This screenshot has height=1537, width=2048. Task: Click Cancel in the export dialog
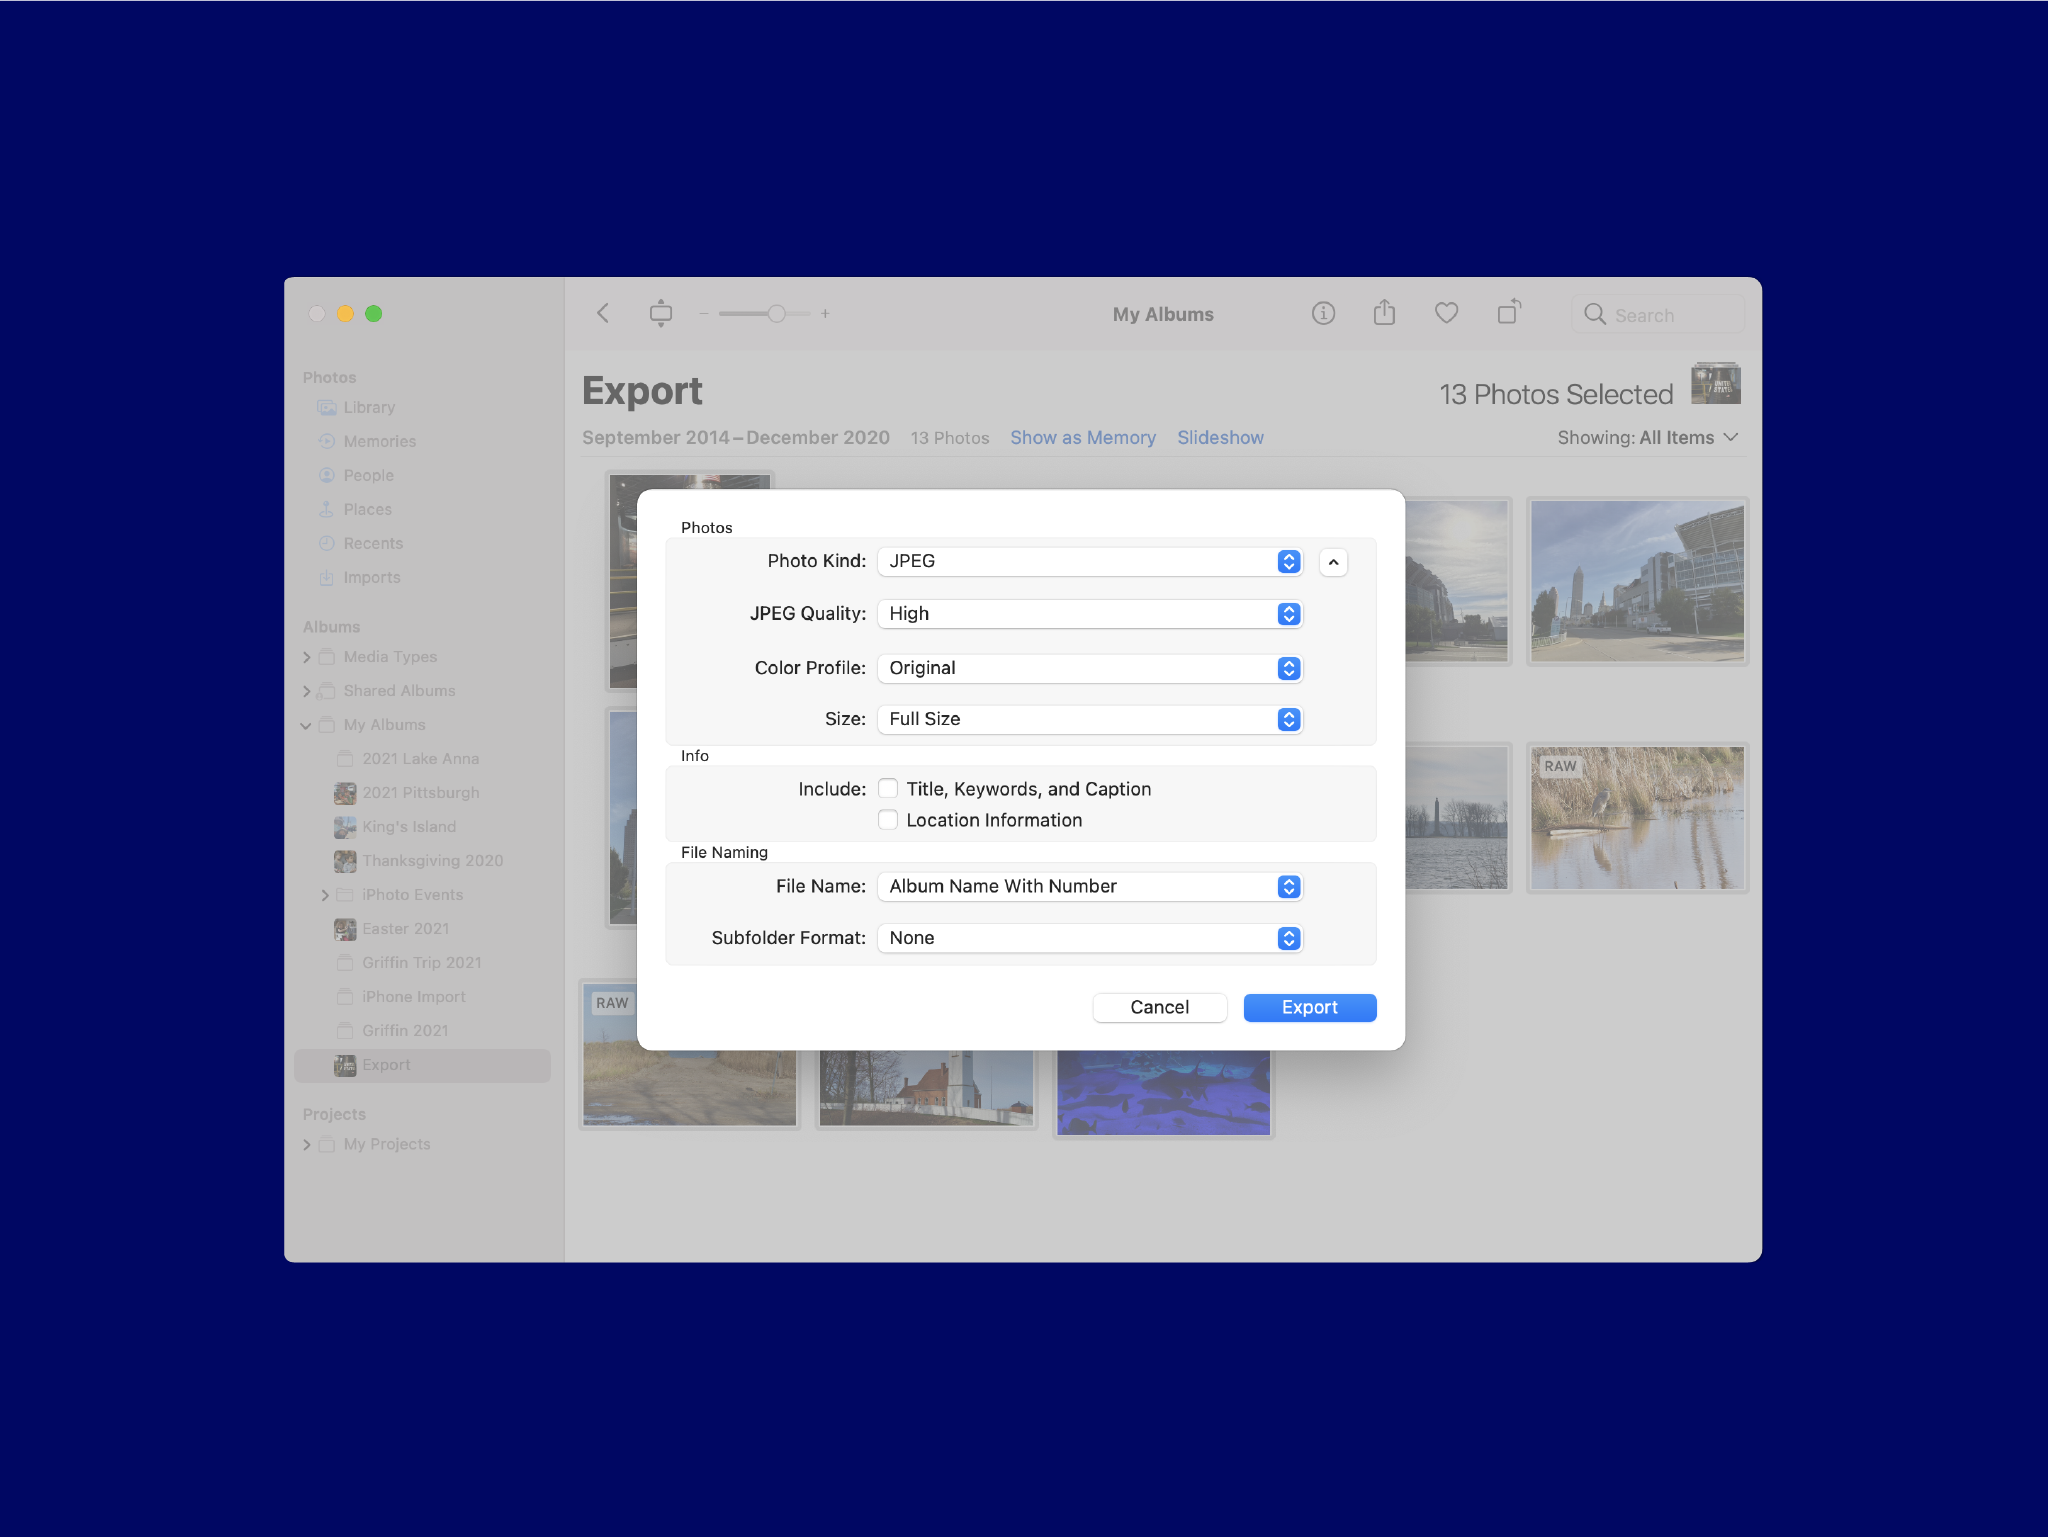point(1159,1008)
